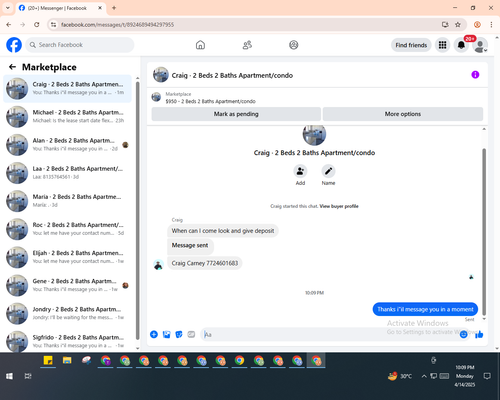This screenshot has width=500, height=400.
Task: Open Roc's apartment conversation
Action: [x=67, y=229]
